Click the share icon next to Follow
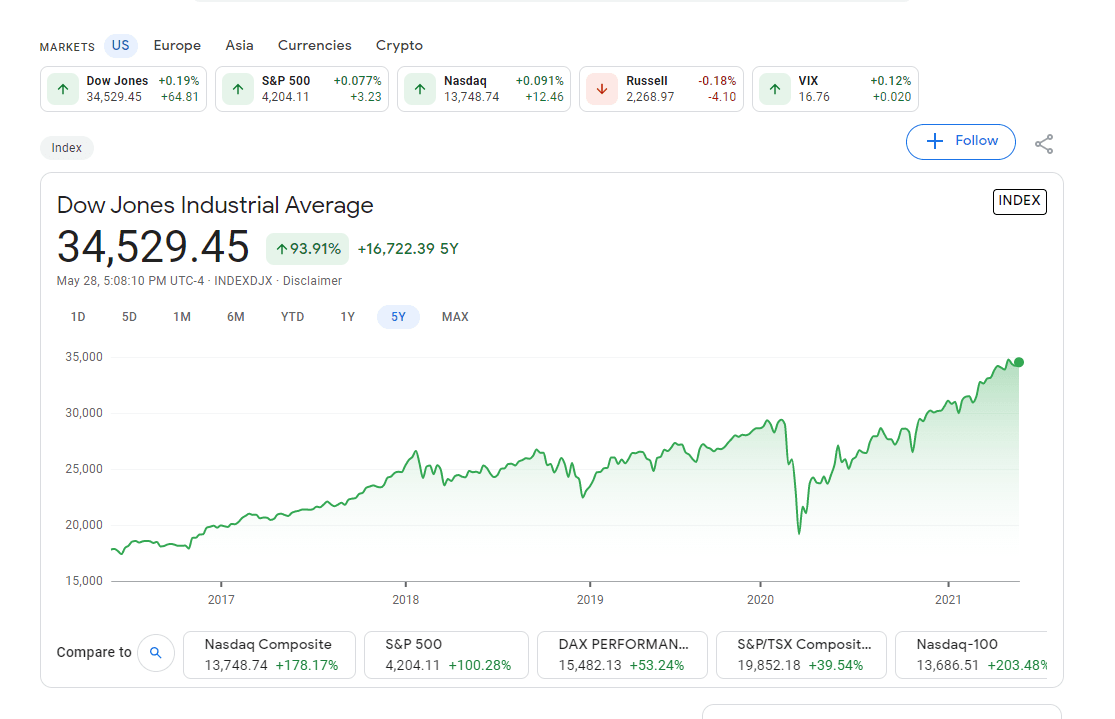Viewport: 1115px width, 719px height. click(1043, 144)
